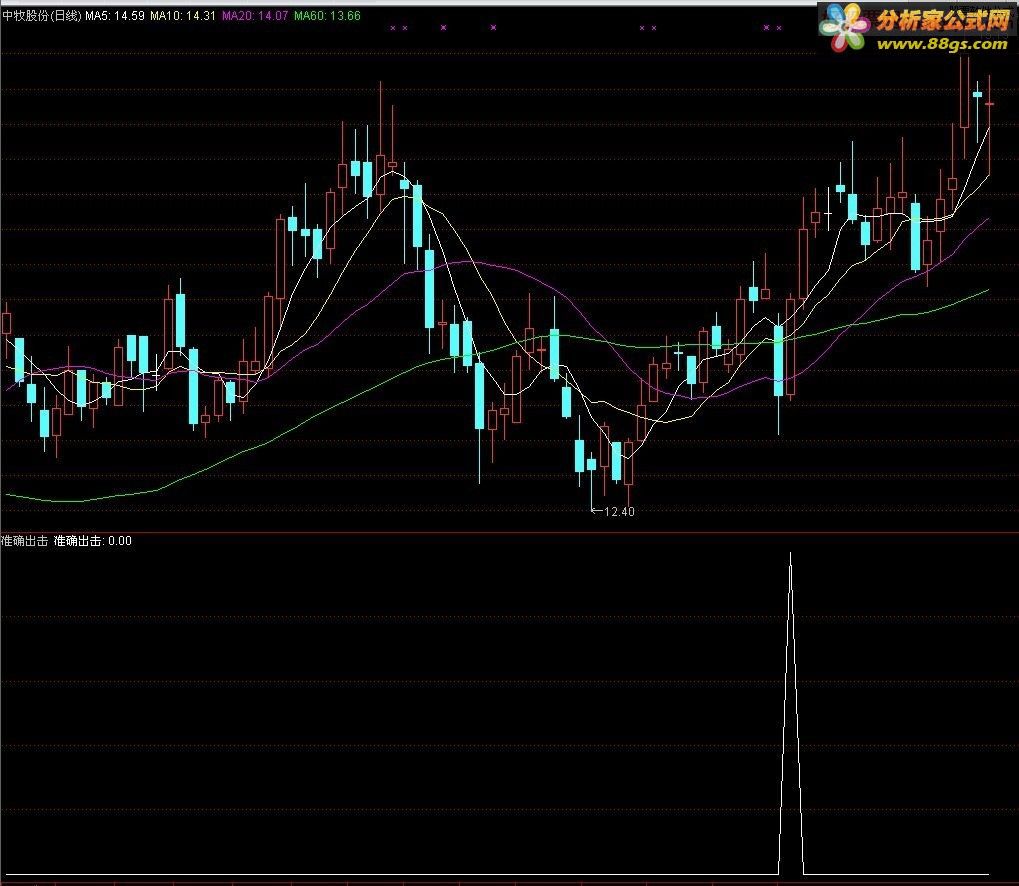The image size is (1019, 886).
Task: Click the rightmost small red candlestick
Action: (990, 103)
